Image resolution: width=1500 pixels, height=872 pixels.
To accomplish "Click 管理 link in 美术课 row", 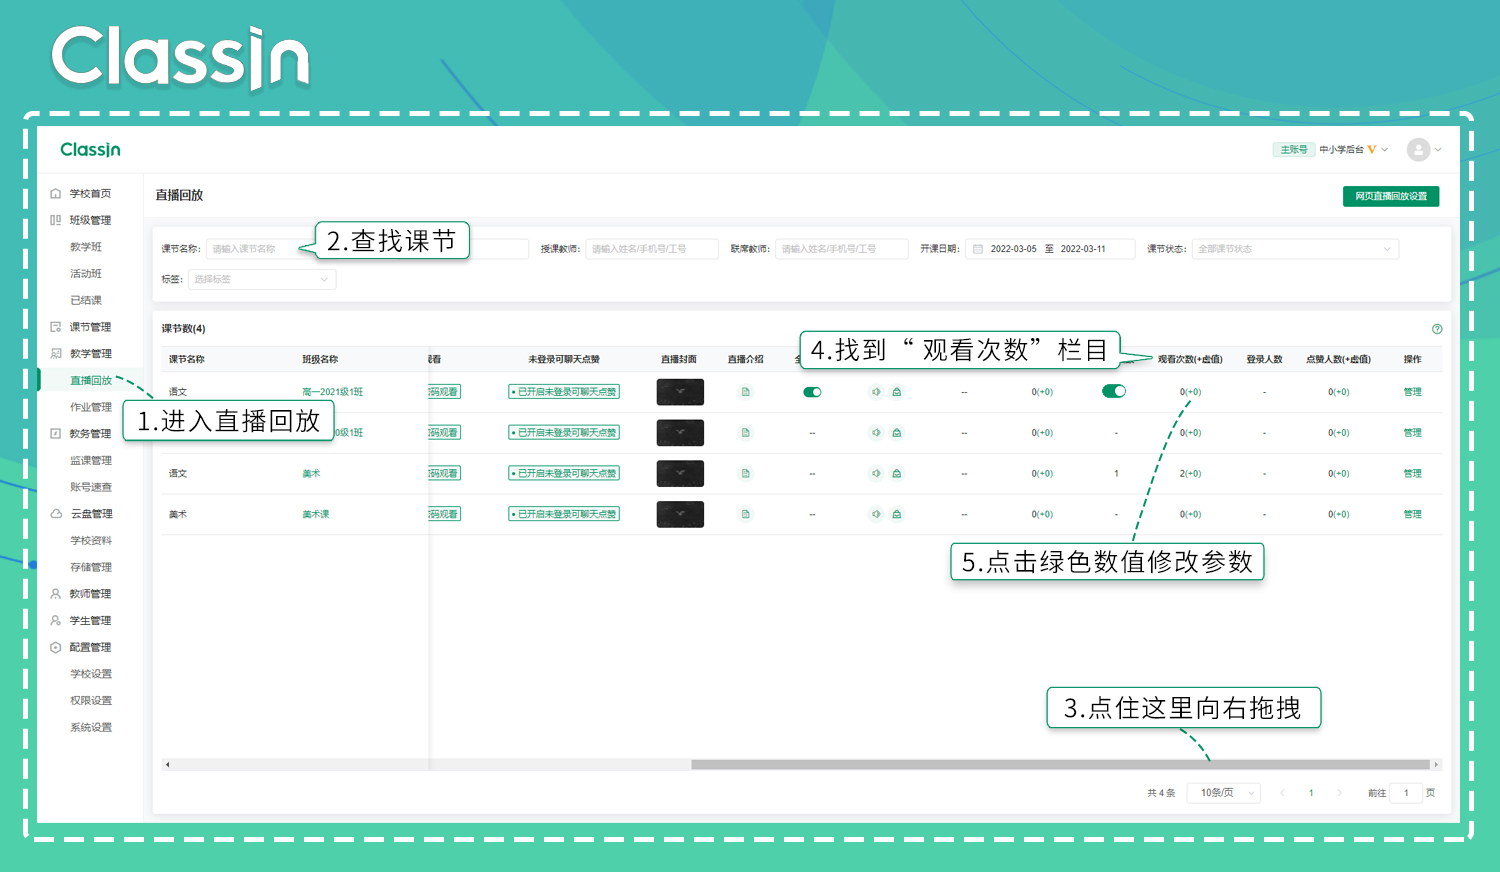I will point(1412,514).
